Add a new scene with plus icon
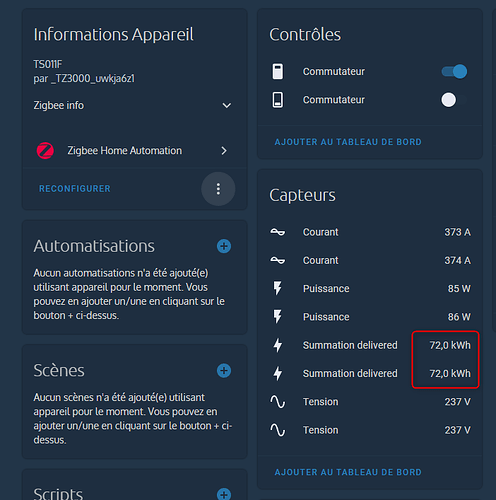This screenshot has height=500, width=496. [224, 371]
